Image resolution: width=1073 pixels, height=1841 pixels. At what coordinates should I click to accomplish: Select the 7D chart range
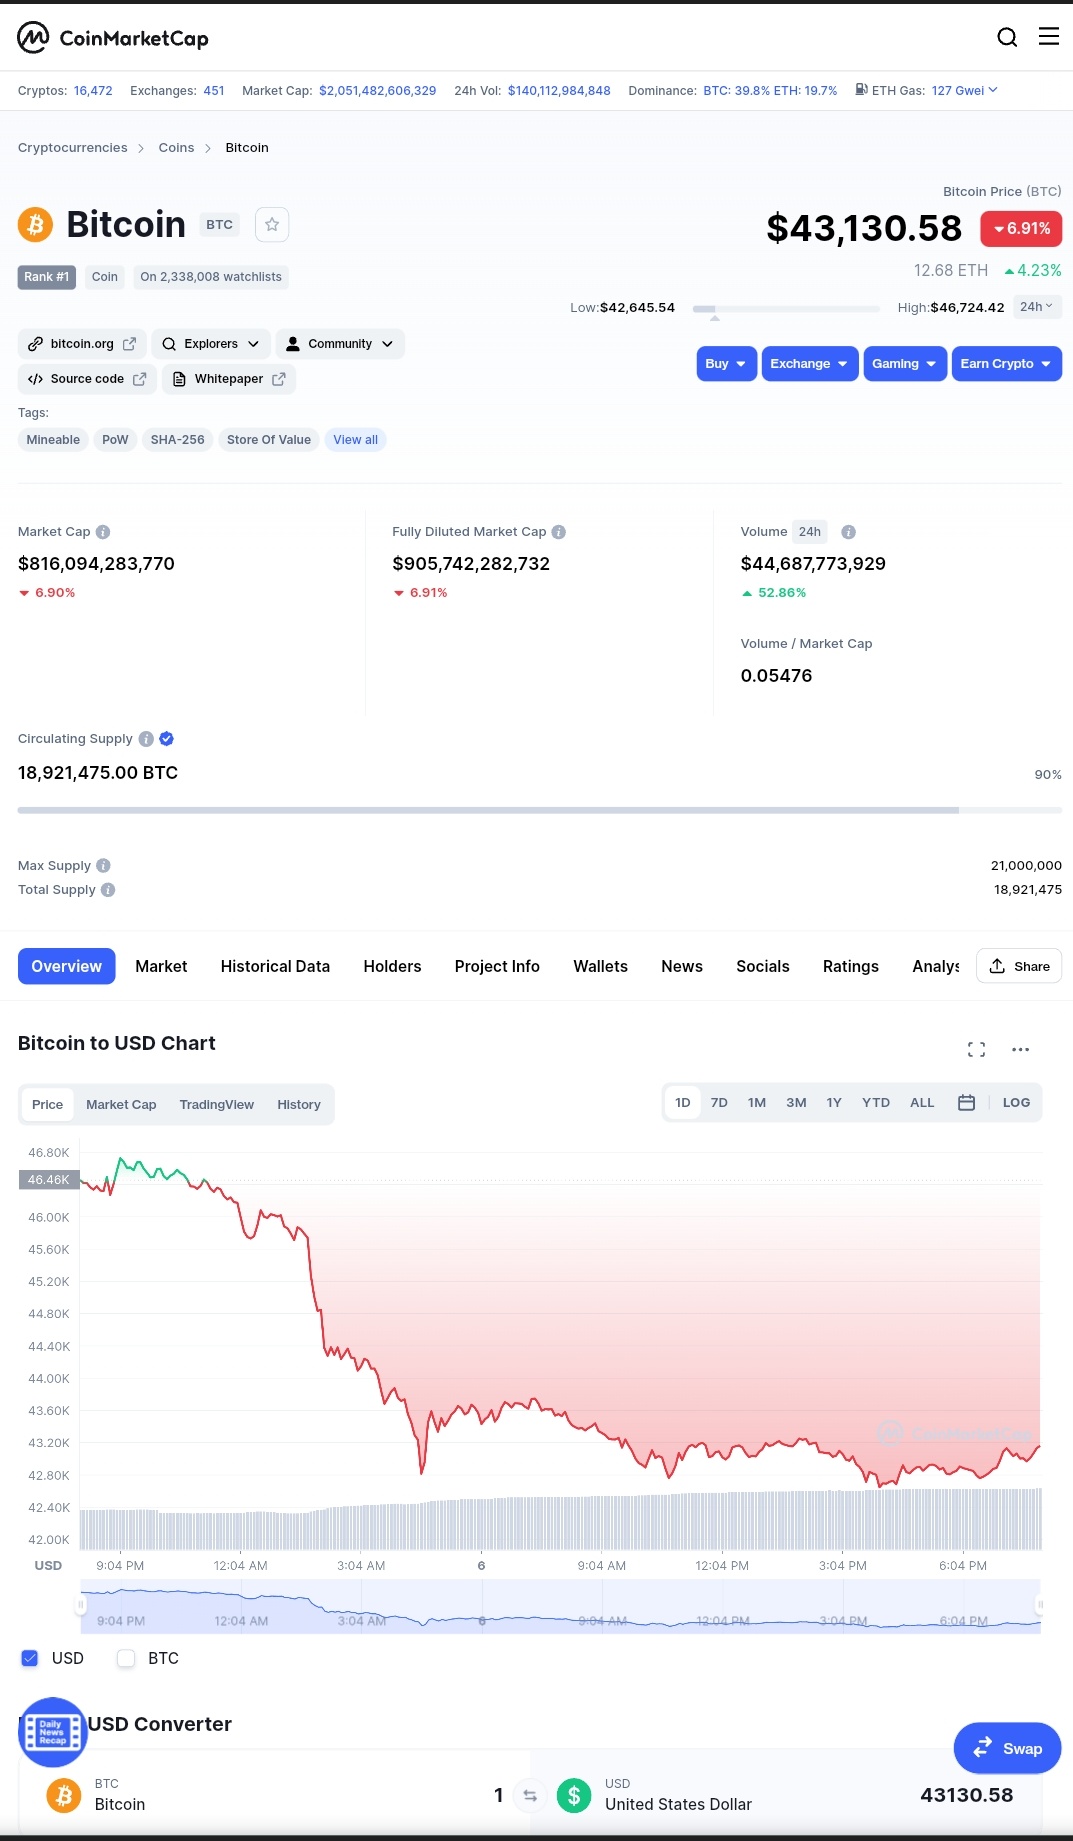click(719, 1102)
